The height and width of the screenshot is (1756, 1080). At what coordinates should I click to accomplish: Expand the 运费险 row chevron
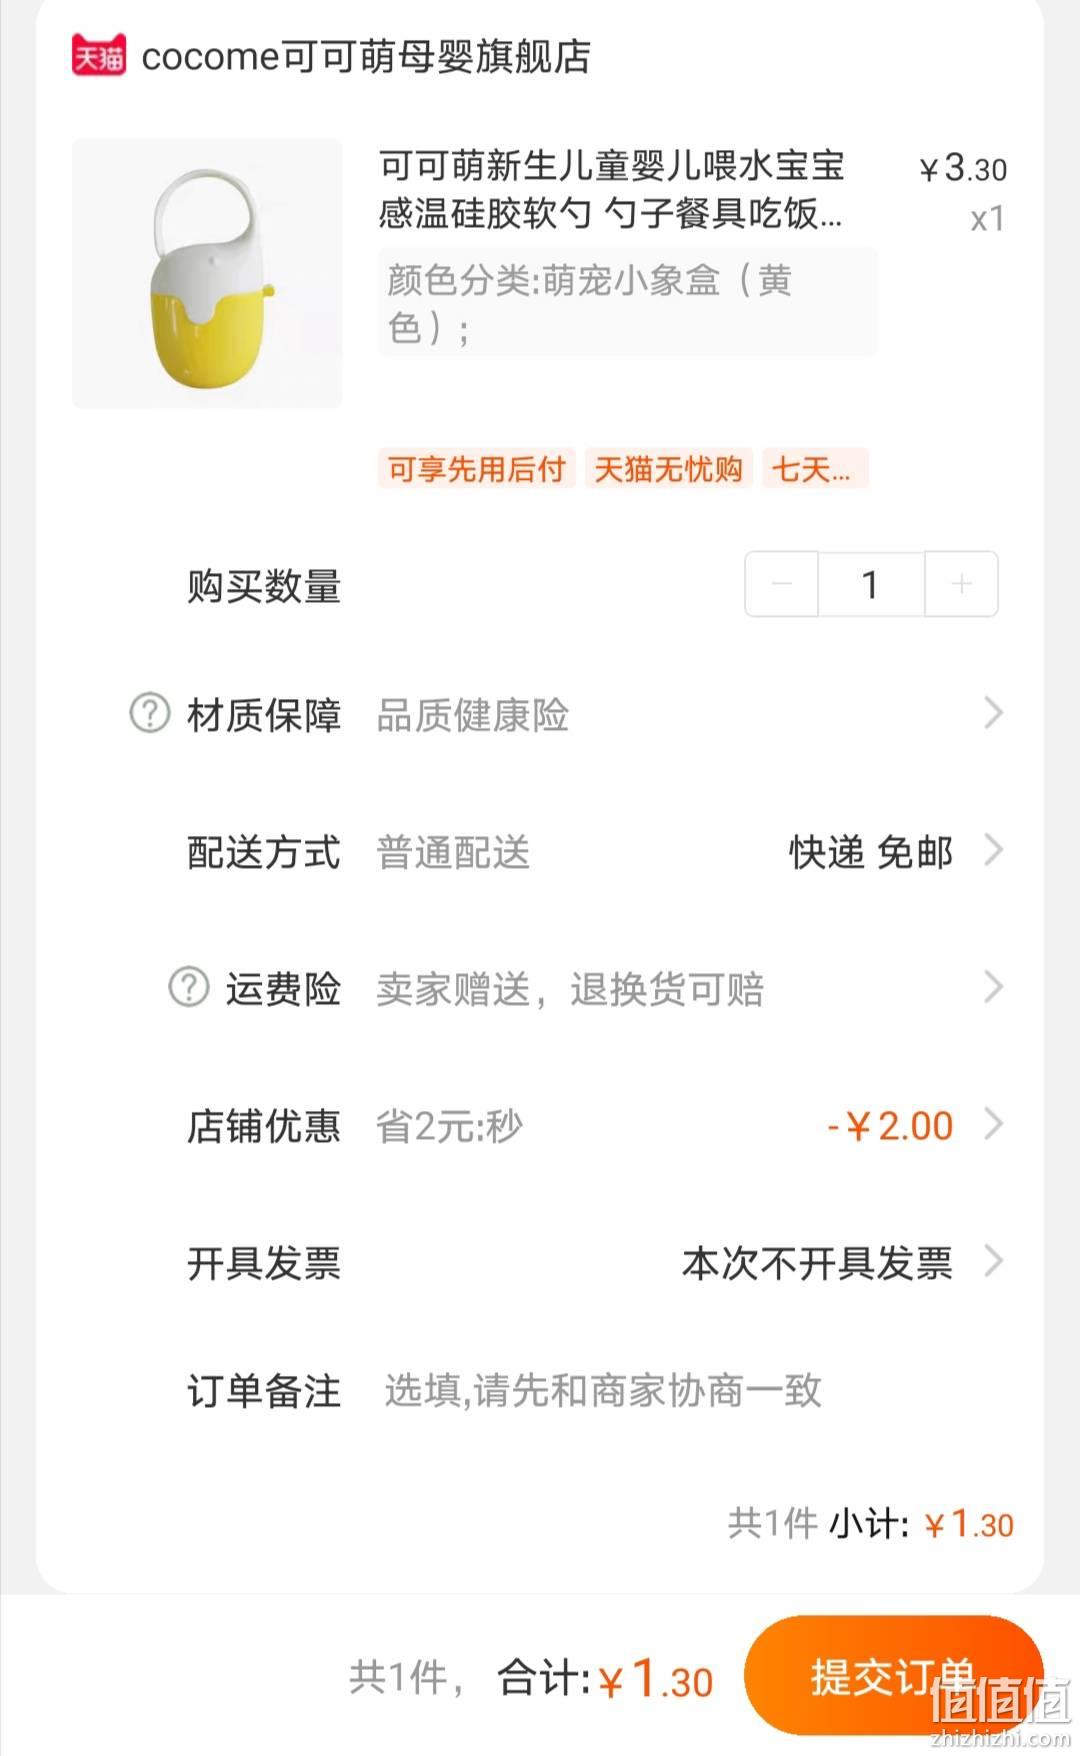pos(993,988)
